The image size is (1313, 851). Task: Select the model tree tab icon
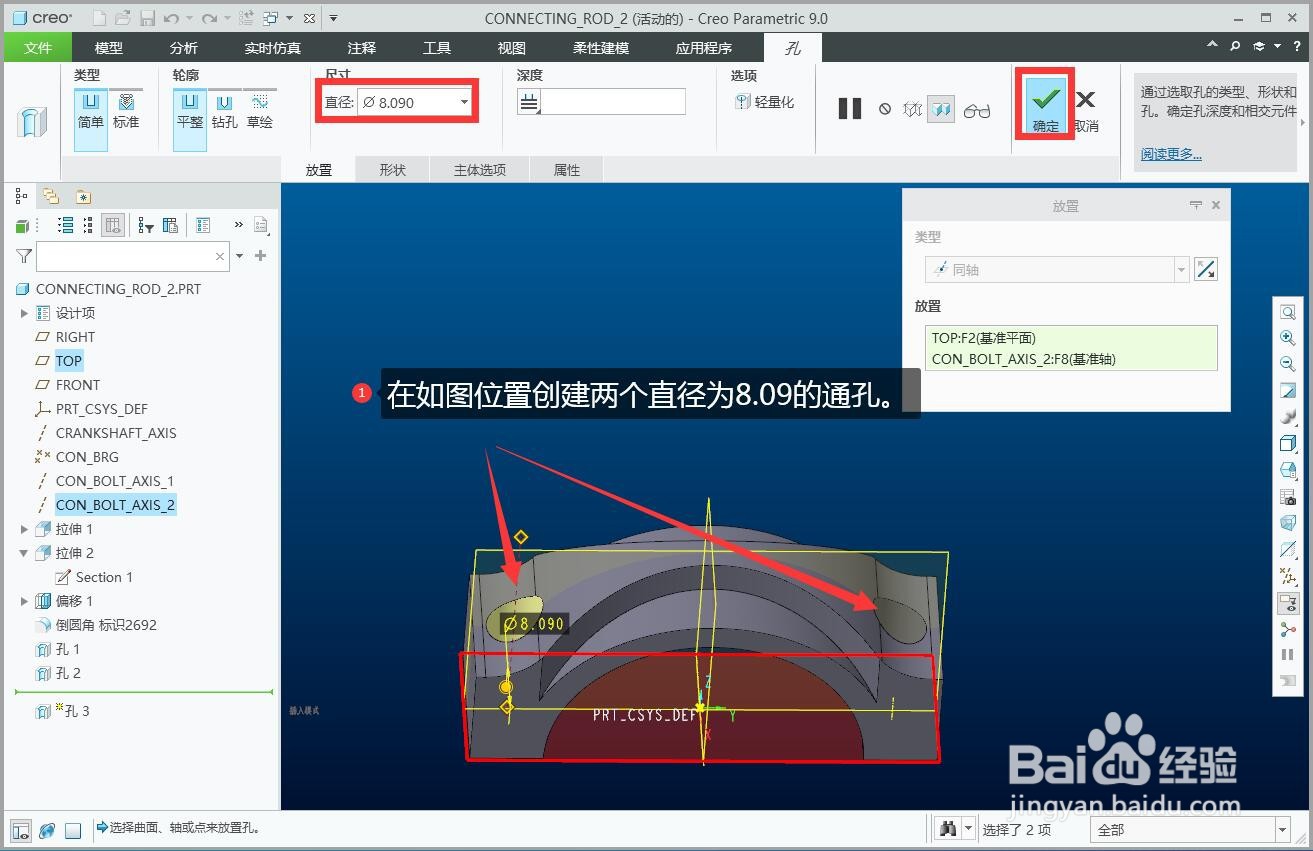pos(22,196)
